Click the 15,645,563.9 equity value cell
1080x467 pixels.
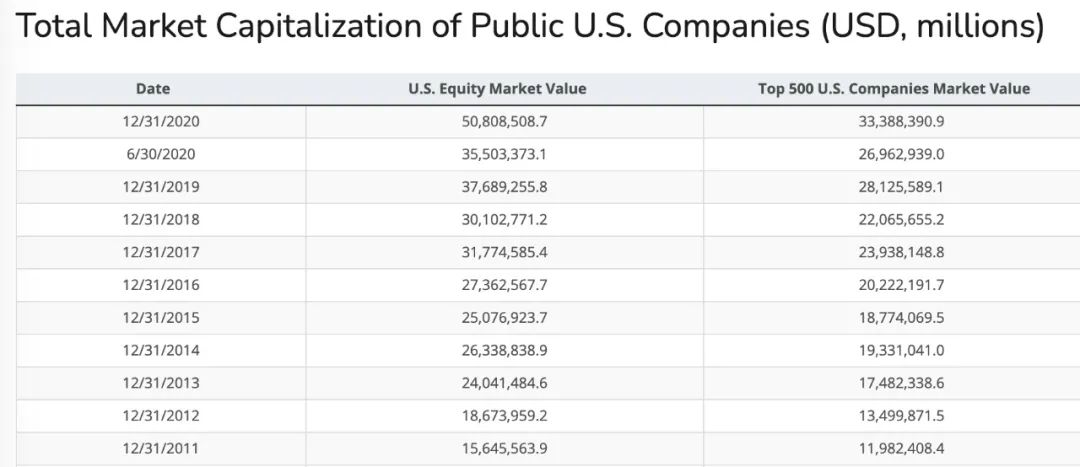point(504,448)
